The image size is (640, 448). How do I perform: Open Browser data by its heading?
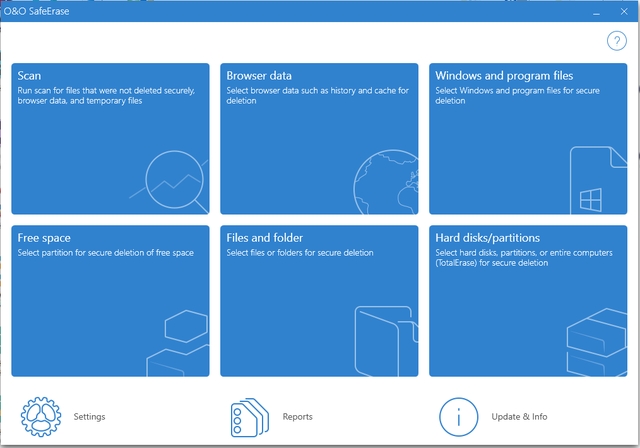(259, 76)
